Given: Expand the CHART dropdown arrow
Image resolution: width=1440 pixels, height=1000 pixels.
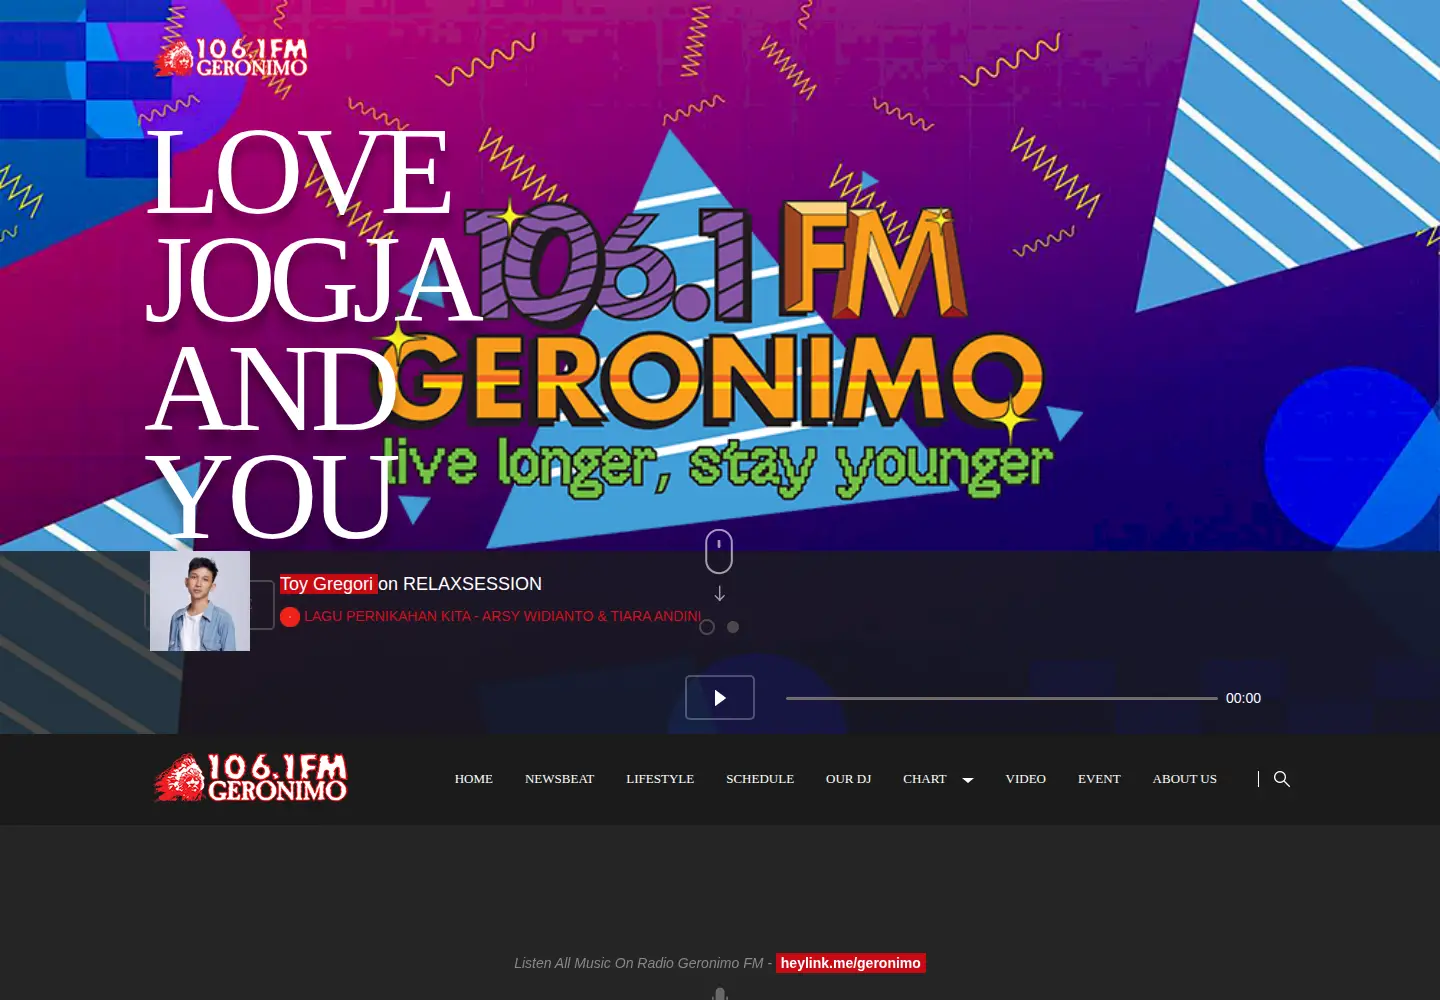Looking at the screenshot, I should 967,780.
